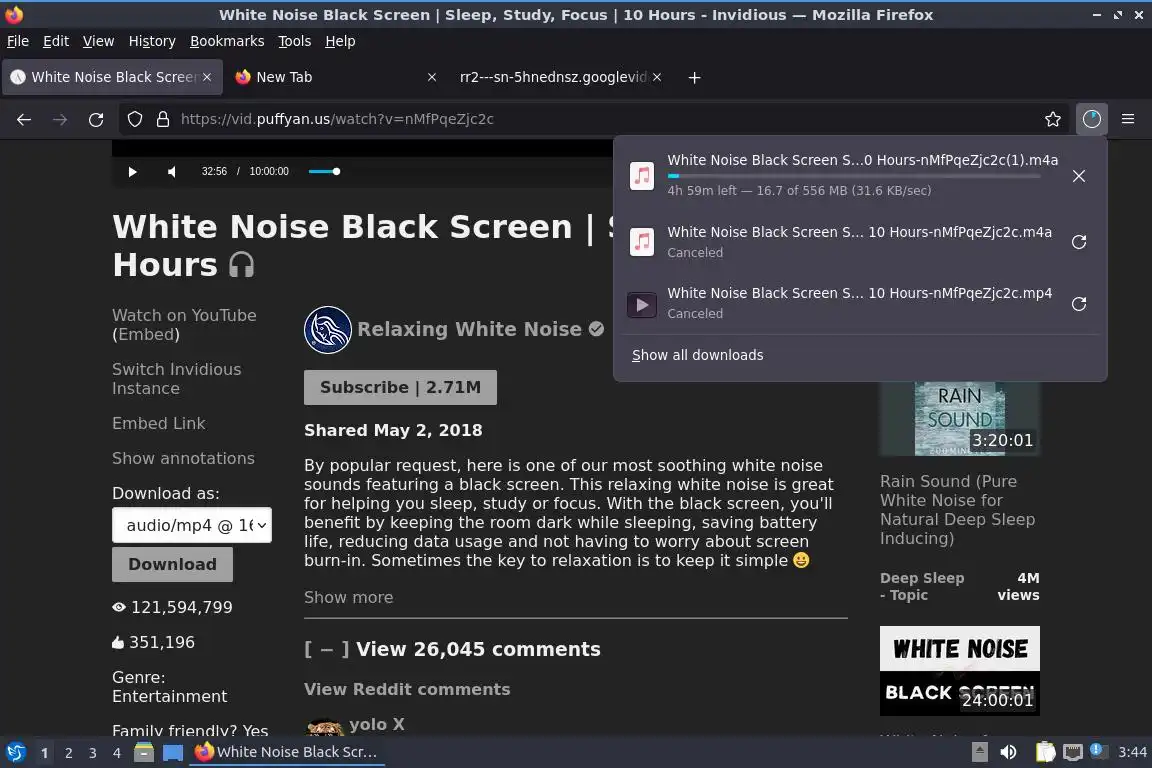Open the clipboard manager tray icon
Screen dimensions: 1152x768
[x=1045, y=752]
